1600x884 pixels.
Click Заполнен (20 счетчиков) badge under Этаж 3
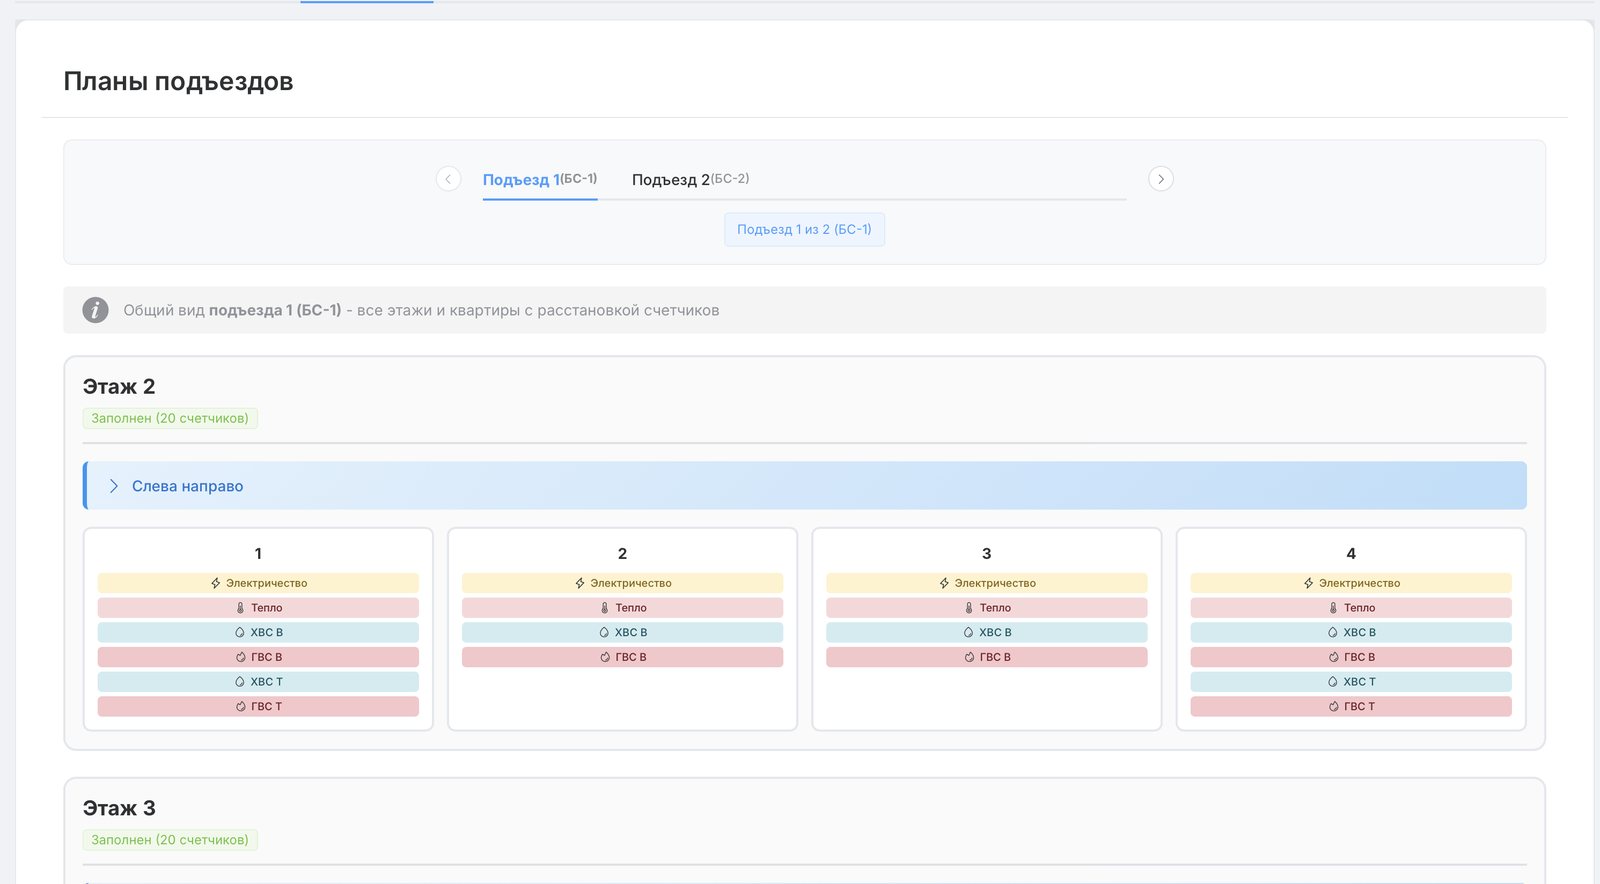point(170,840)
